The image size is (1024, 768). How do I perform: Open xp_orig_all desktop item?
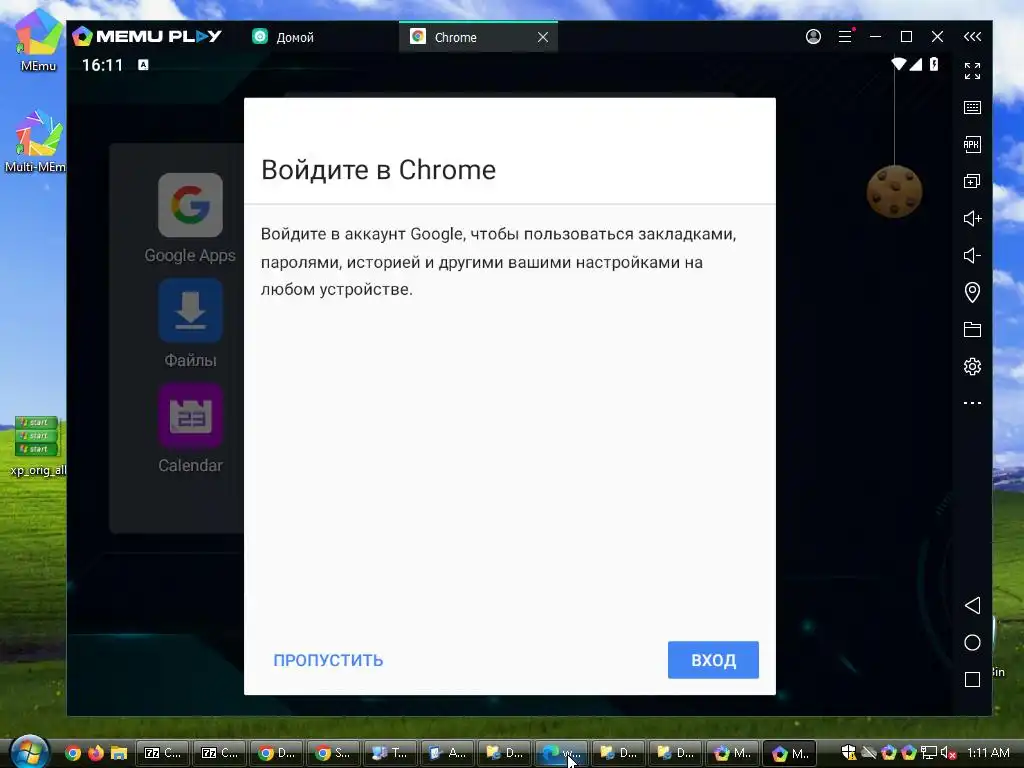coord(38,446)
